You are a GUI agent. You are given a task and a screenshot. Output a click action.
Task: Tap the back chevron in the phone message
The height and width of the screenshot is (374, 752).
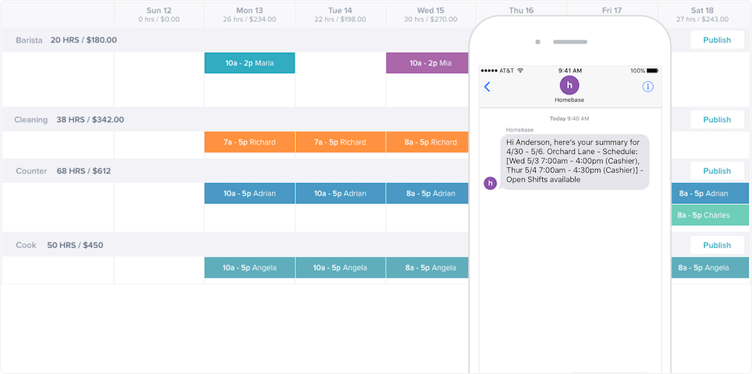tap(487, 87)
